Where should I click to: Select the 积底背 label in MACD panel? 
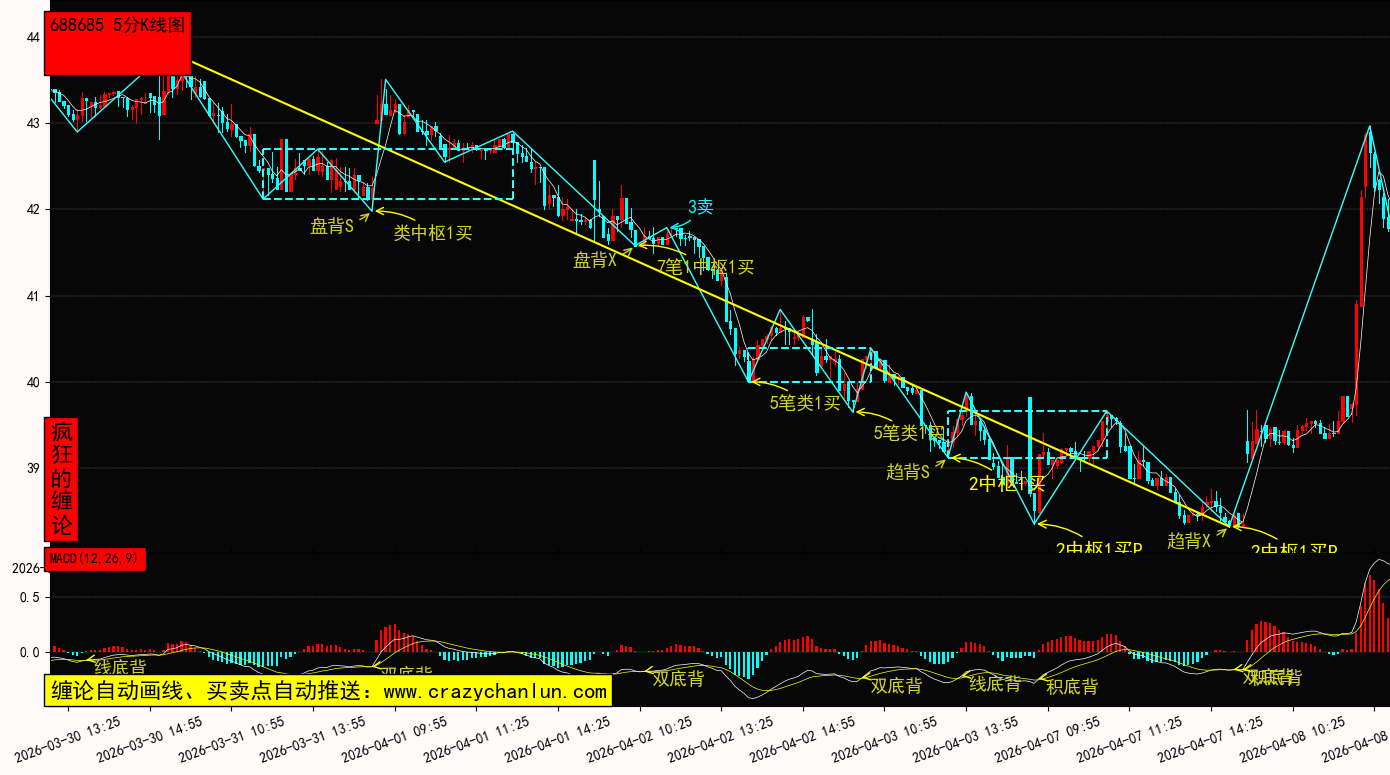coord(1072,687)
